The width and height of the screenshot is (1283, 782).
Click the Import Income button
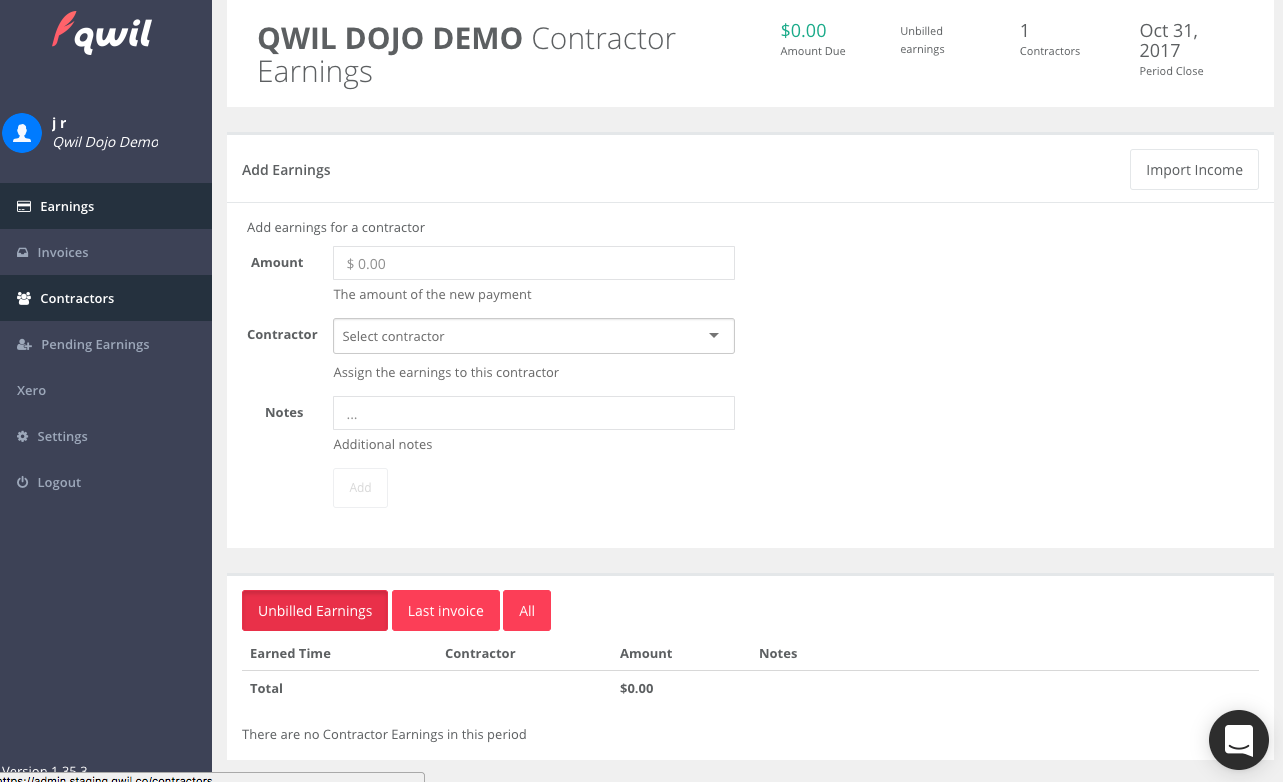[1194, 170]
